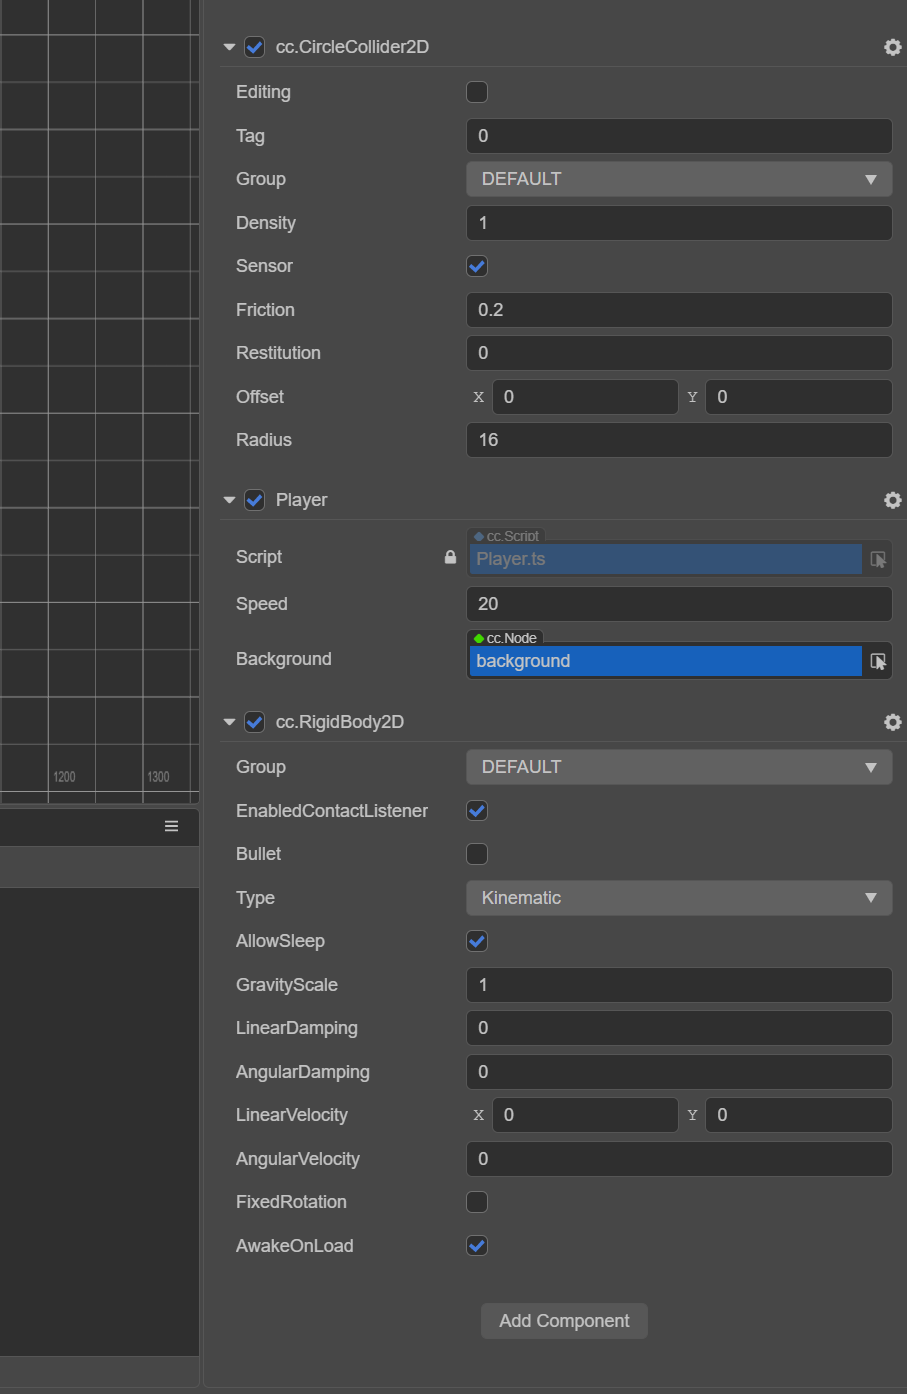Click the Add Component button
Screen dimensions: 907x1394
coord(564,1321)
